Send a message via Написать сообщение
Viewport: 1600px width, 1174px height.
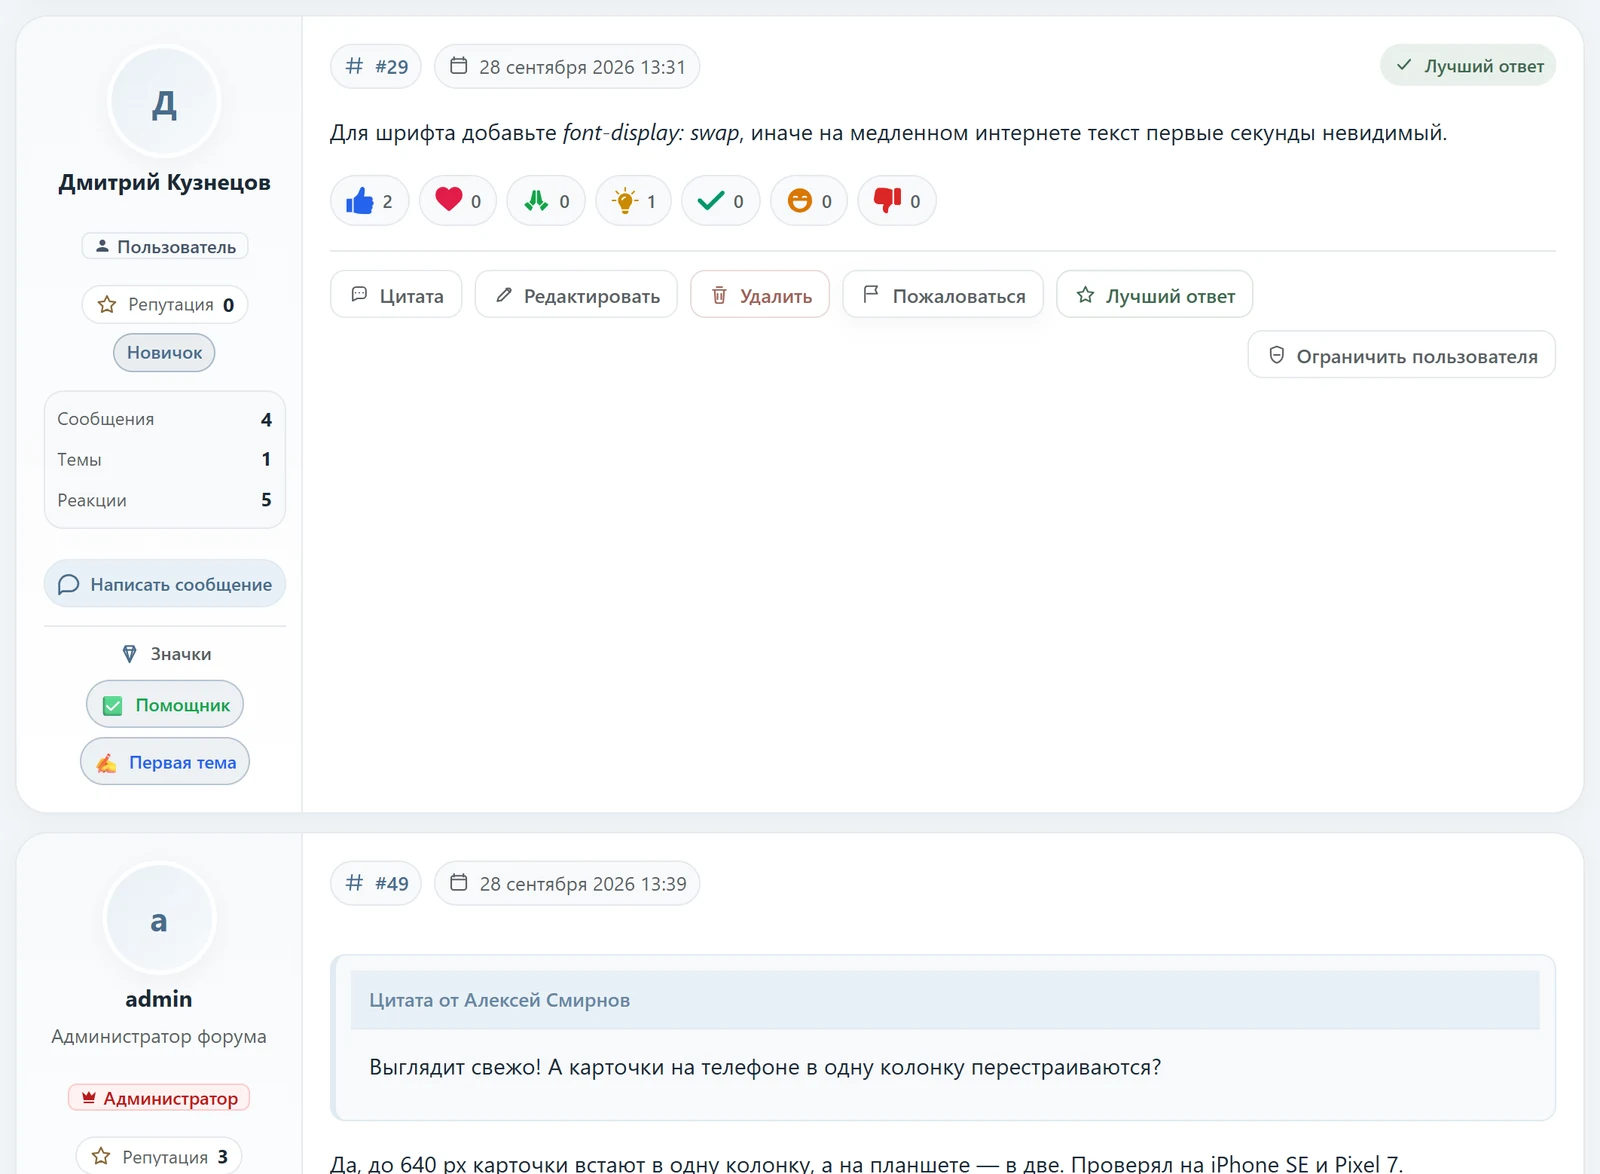pos(165,584)
